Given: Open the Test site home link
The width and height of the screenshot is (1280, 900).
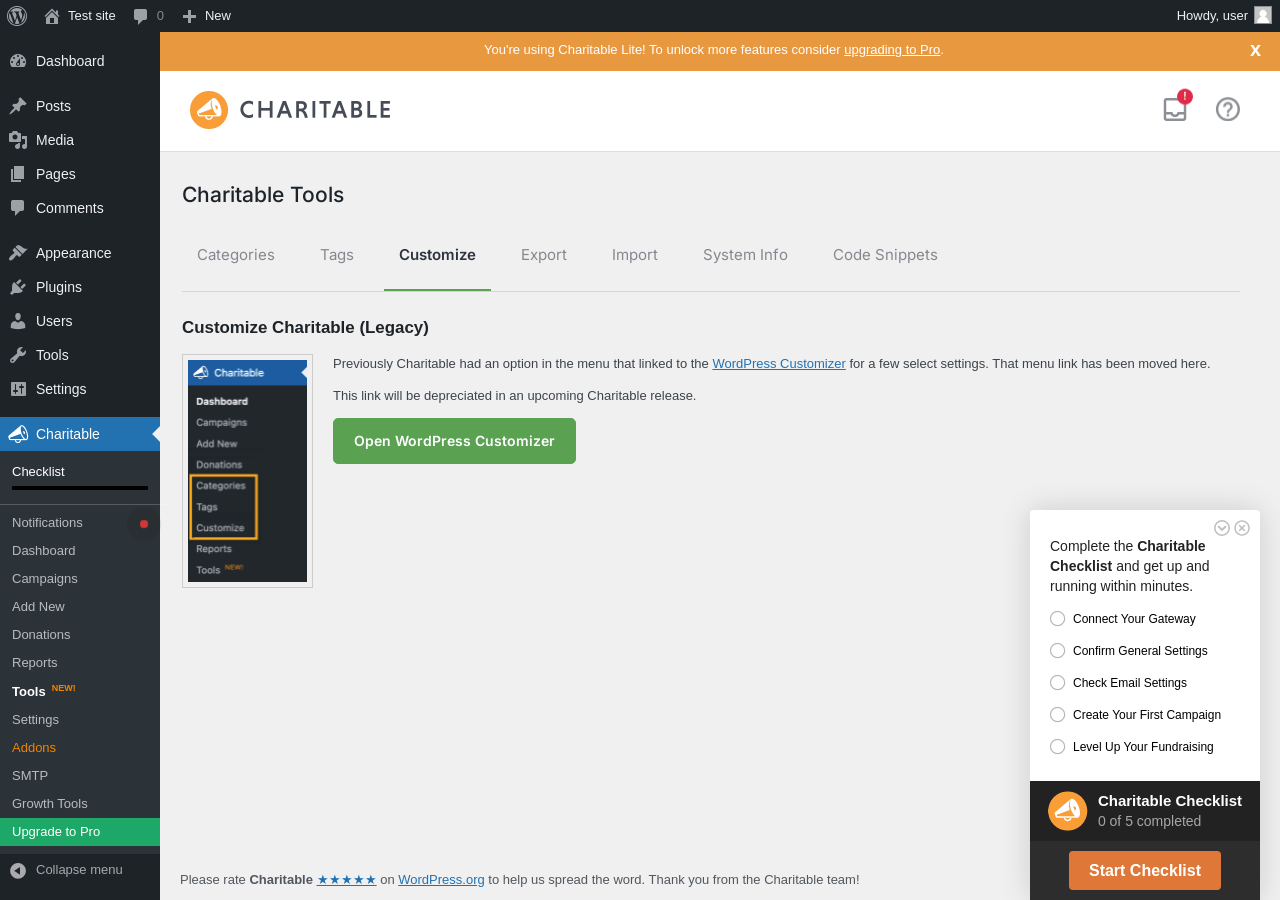Looking at the screenshot, I should [80, 16].
